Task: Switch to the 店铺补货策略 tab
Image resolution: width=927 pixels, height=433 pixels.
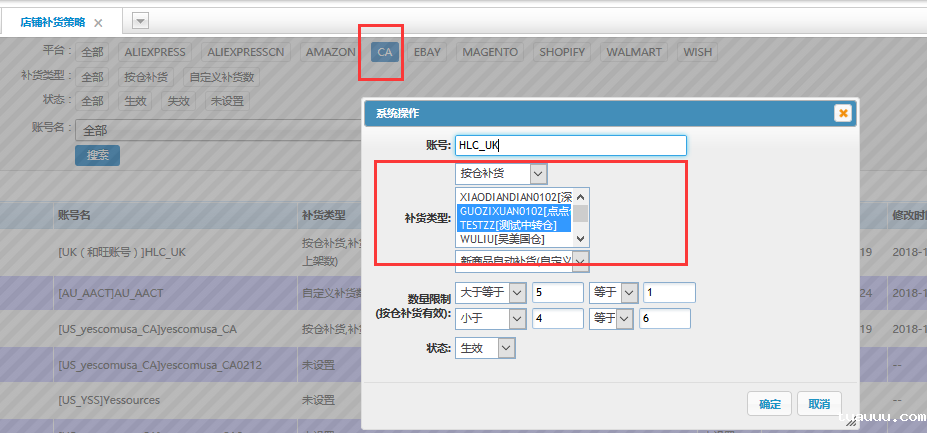Action: pyautogui.click(x=54, y=22)
